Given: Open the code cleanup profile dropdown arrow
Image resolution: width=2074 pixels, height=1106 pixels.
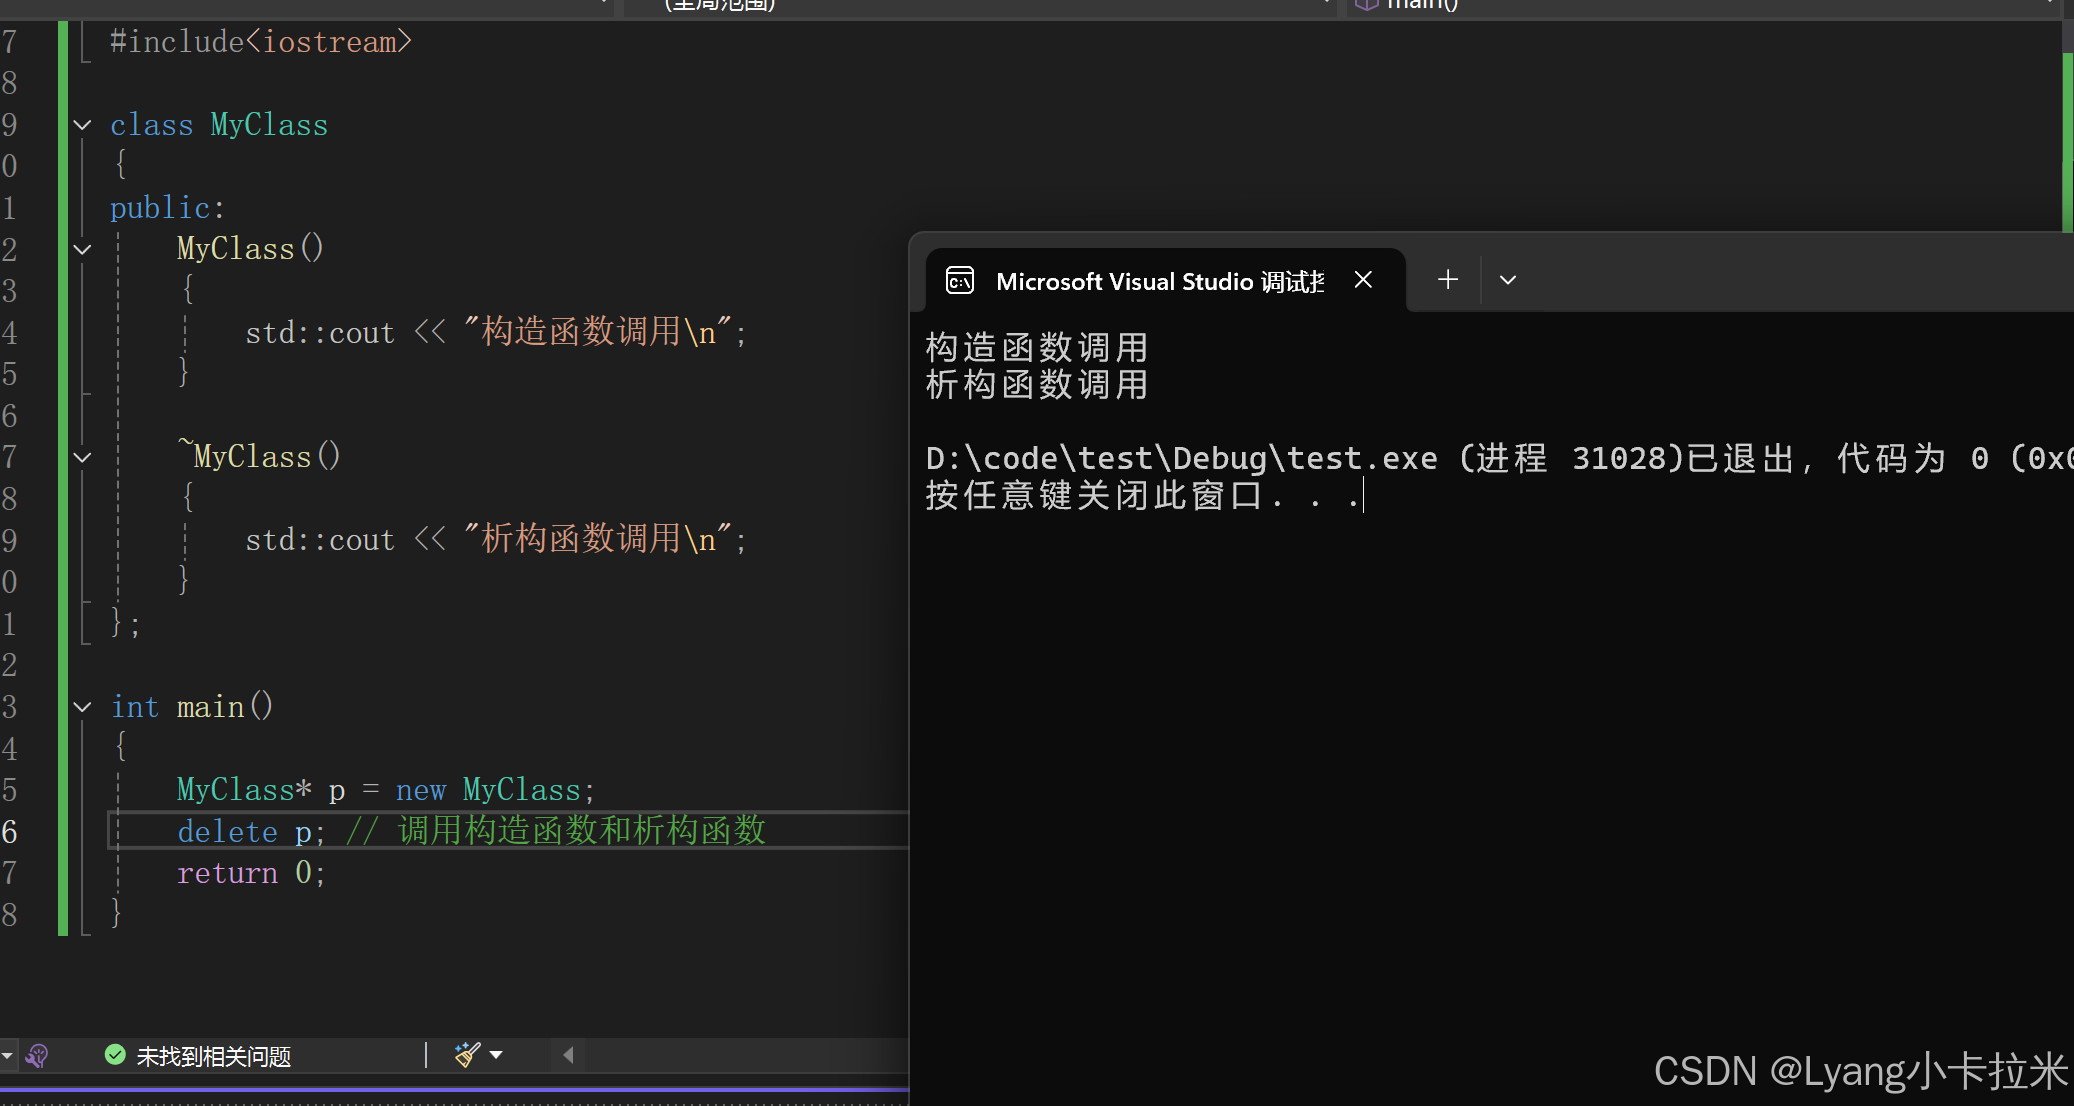Looking at the screenshot, I should click(496, 1055).
